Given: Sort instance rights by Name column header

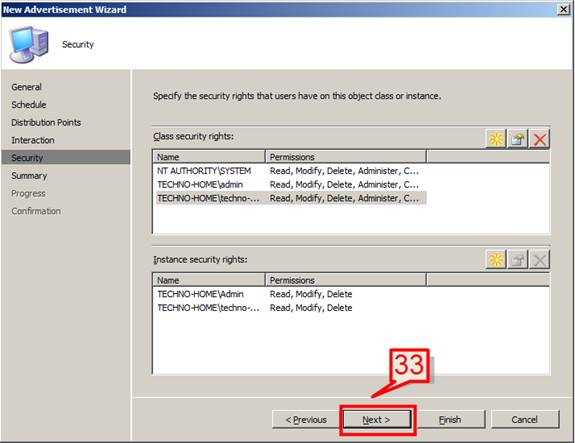Looking at the screenshot, I should (x=209, y=280).
